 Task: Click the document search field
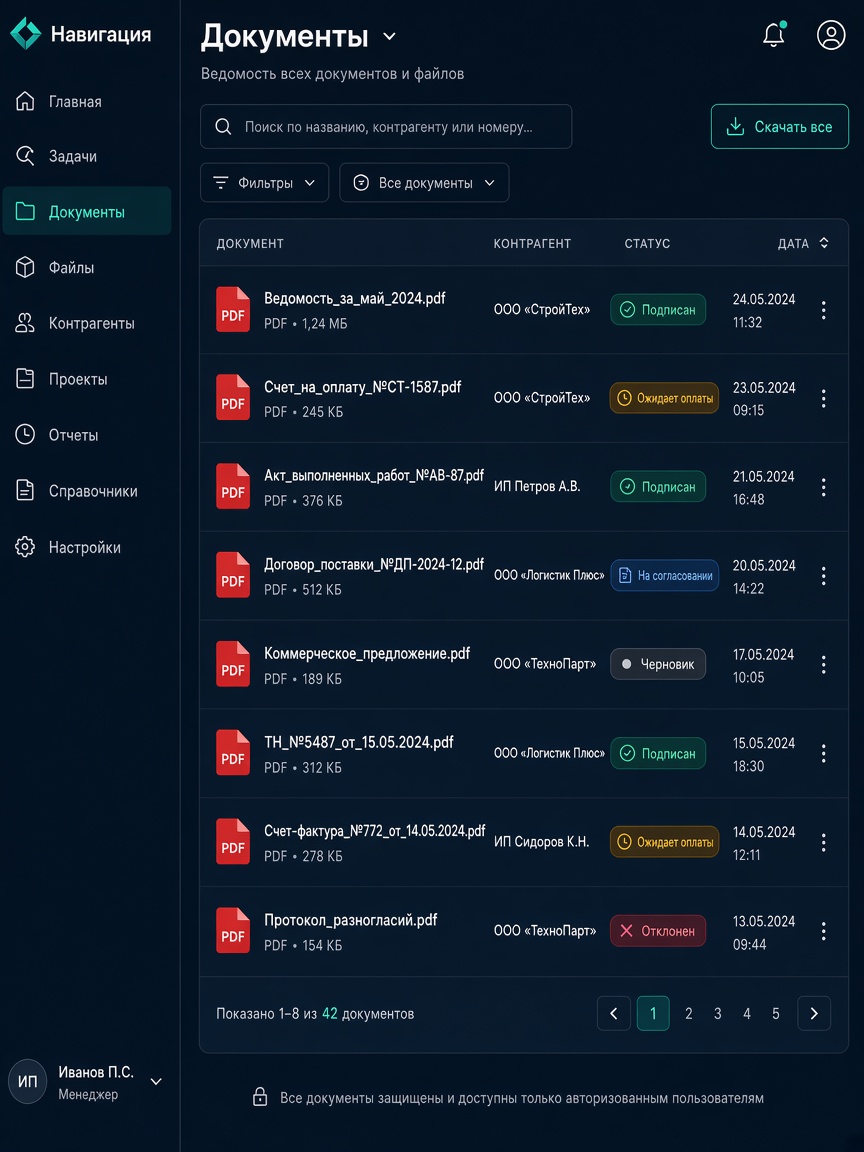[x=386, y=126]
